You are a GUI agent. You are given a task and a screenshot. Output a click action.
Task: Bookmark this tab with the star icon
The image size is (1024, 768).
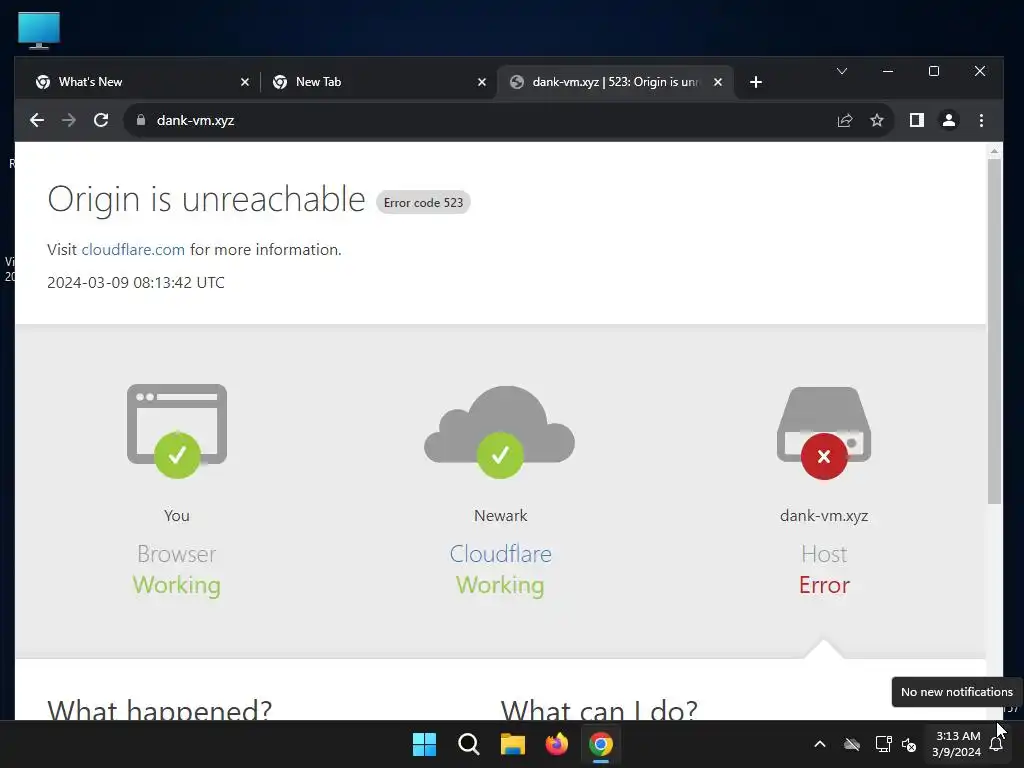[876, 120]
